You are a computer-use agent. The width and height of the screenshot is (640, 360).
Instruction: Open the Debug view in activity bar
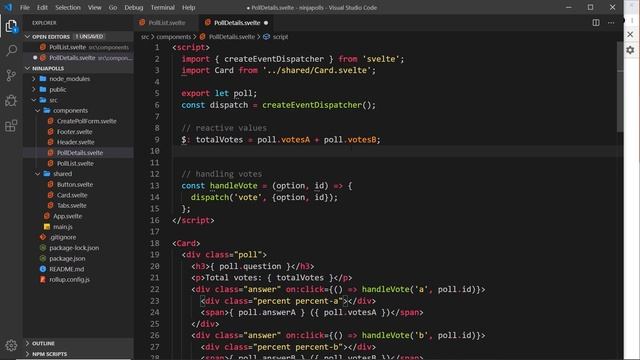(x=11, y=100)
